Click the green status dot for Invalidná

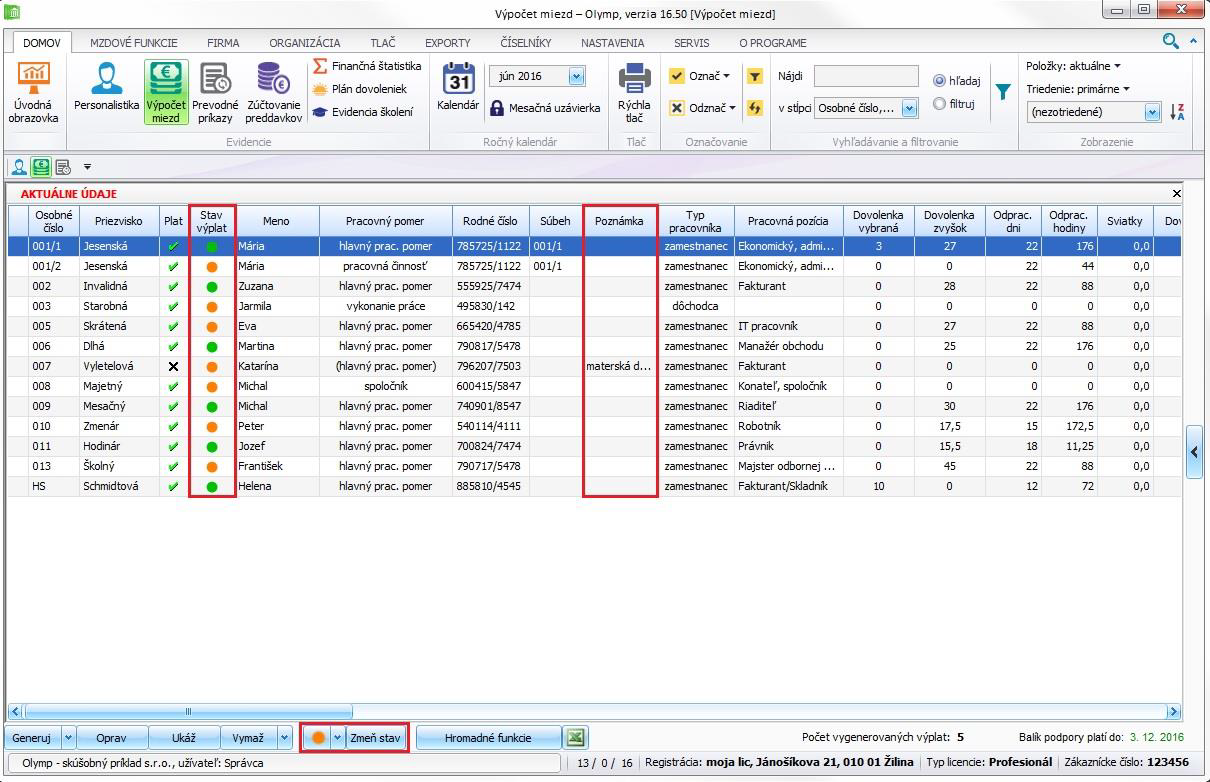point(211,286)
